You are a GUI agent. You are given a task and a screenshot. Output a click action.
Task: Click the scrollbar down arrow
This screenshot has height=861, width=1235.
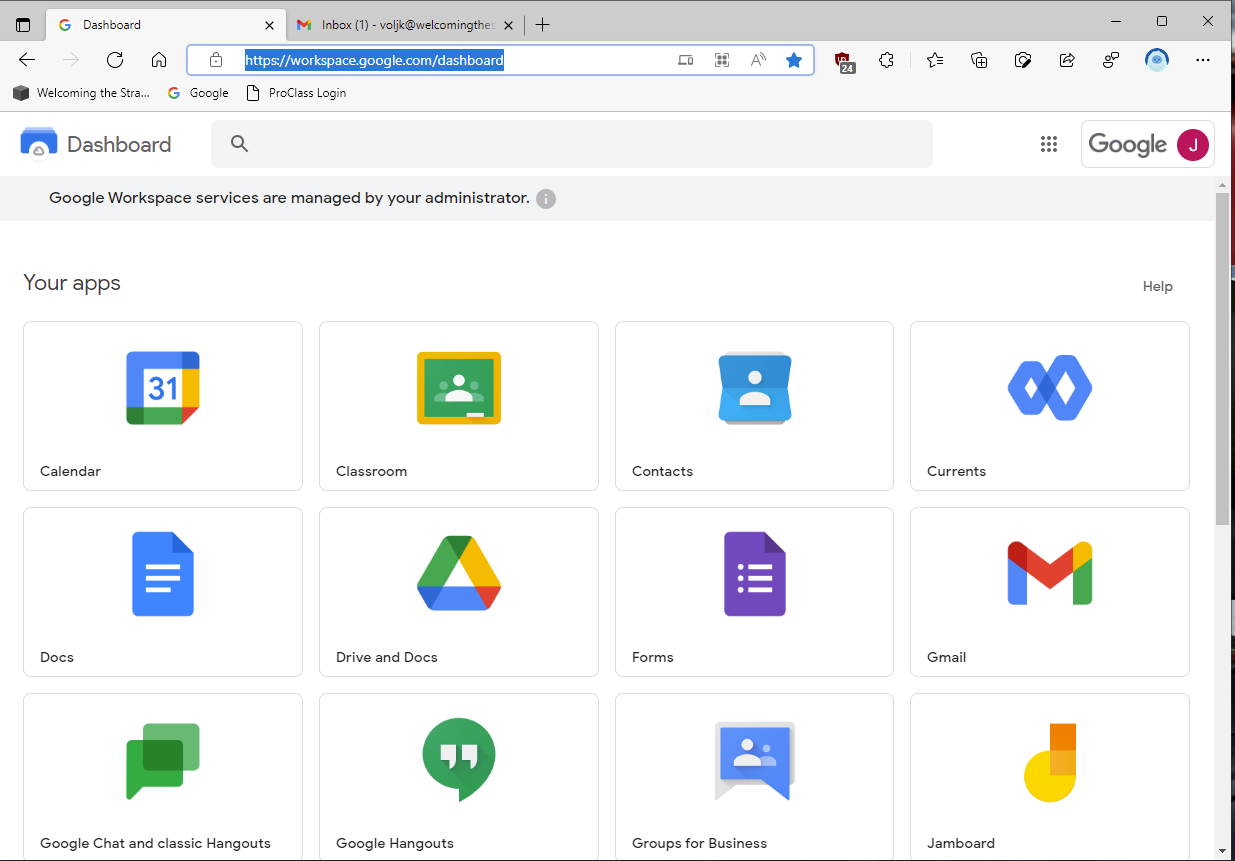pyautogui.click(x=1222, y=851)
